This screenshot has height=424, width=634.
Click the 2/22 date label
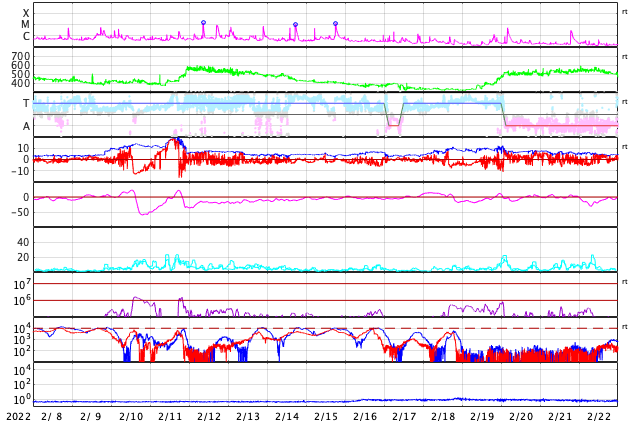599,417
